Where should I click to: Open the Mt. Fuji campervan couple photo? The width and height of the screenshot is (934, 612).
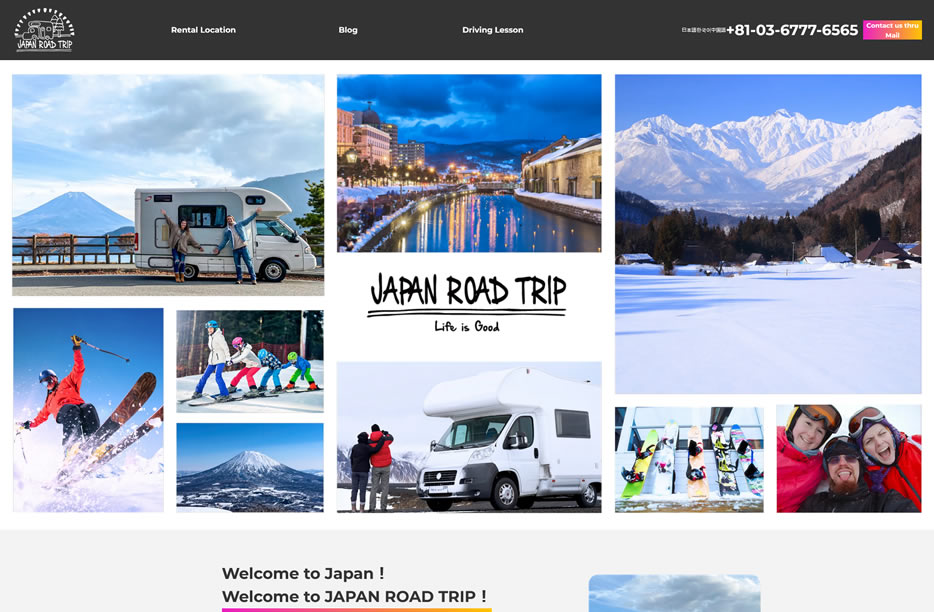[168, 185]
